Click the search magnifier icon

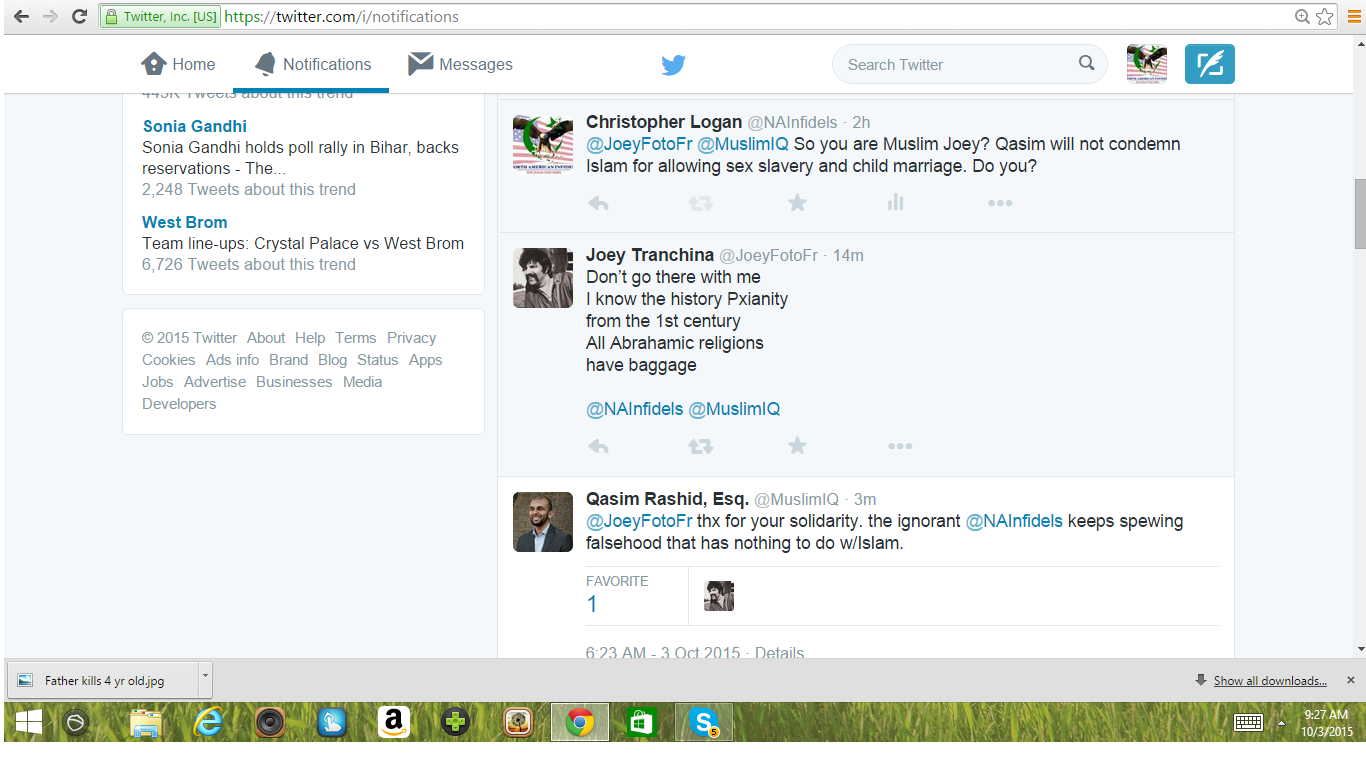tap(1087, 63)
